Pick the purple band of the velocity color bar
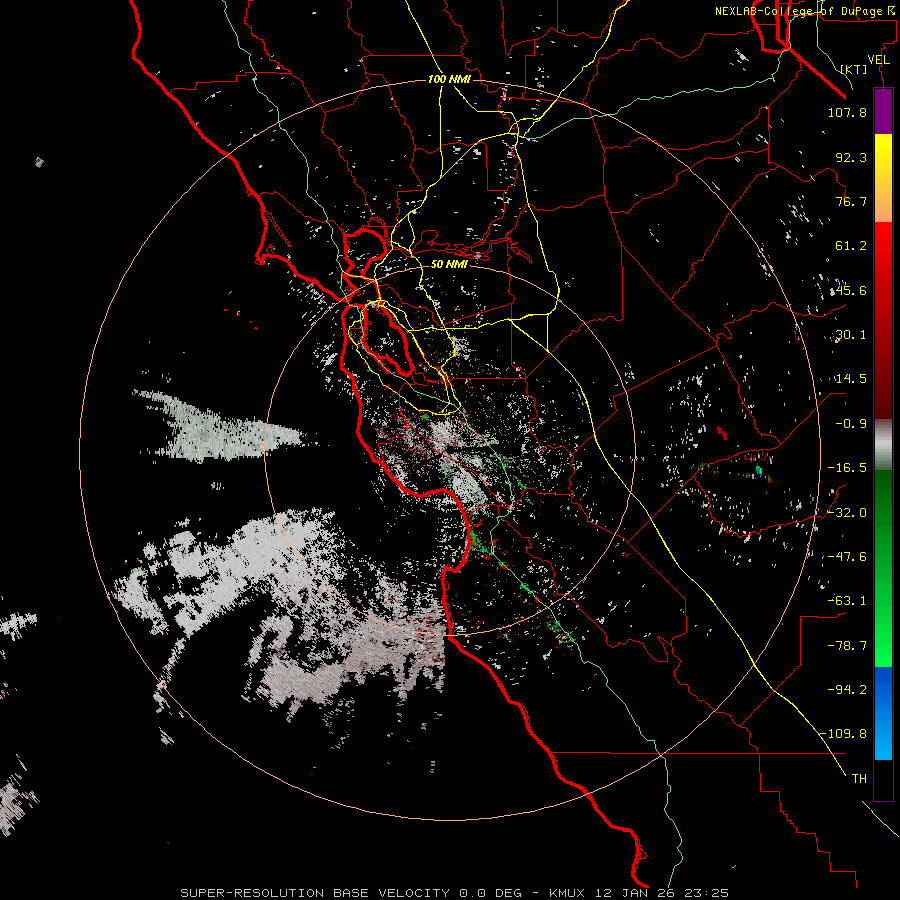The image size is (900, 900). click(883, 112)
